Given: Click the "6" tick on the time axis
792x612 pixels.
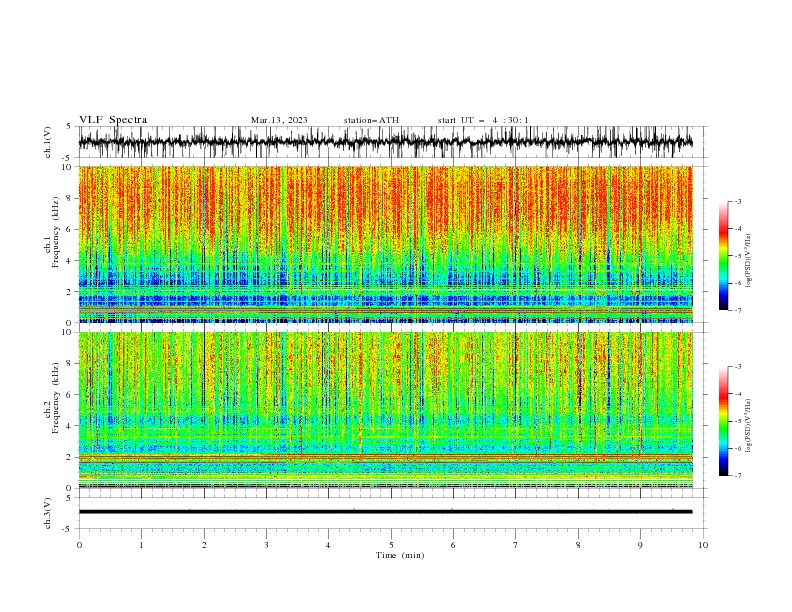Looking at the screenshot, I should click(x=453, y=545).
